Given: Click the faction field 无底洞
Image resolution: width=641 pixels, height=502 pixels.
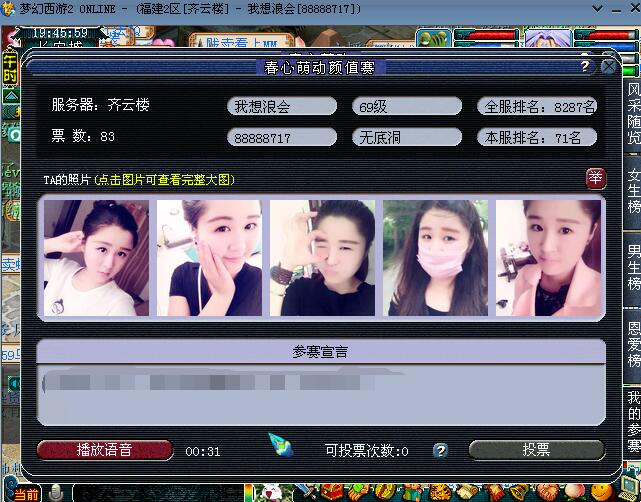Looking at the screenshot, I should pyautogui.click(x=407, y=137).
